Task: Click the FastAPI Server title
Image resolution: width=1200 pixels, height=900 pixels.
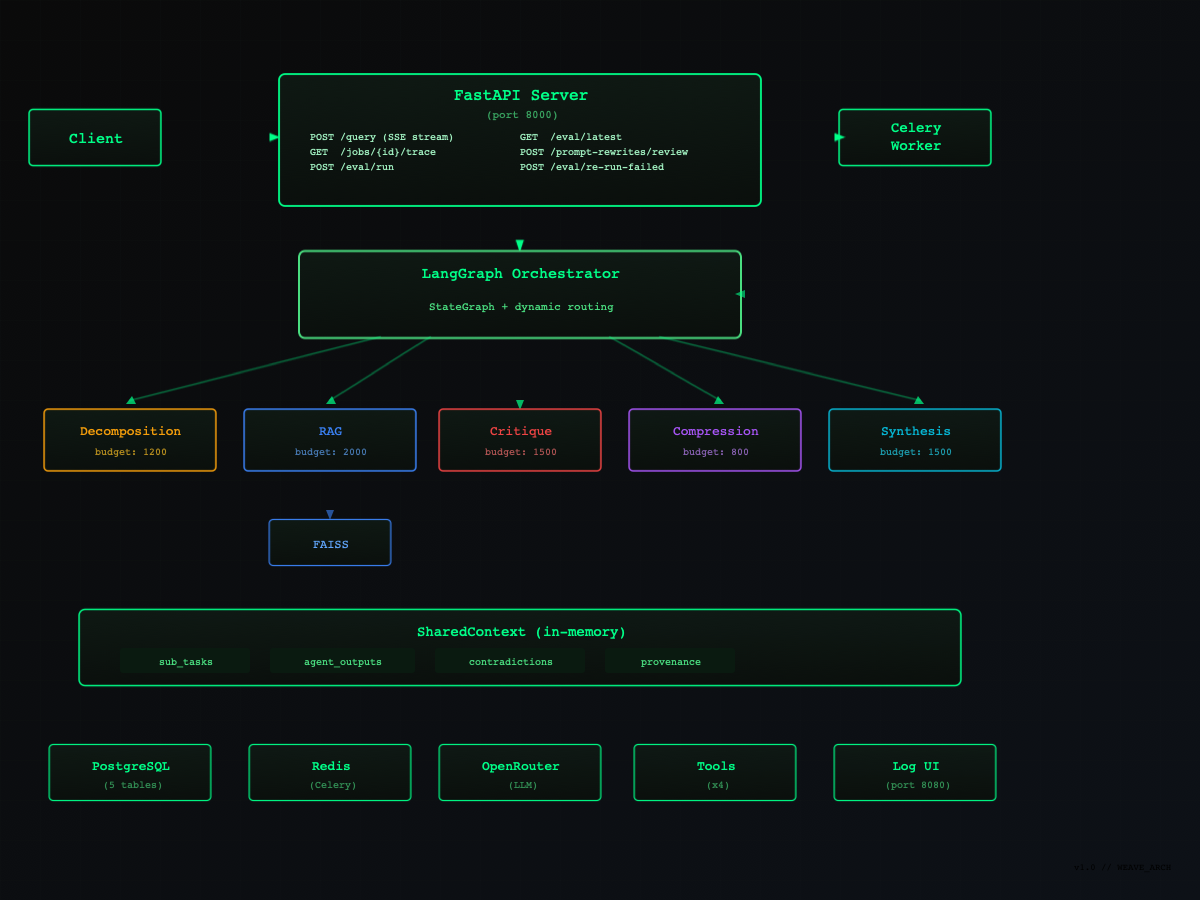Action: (520, 96)
